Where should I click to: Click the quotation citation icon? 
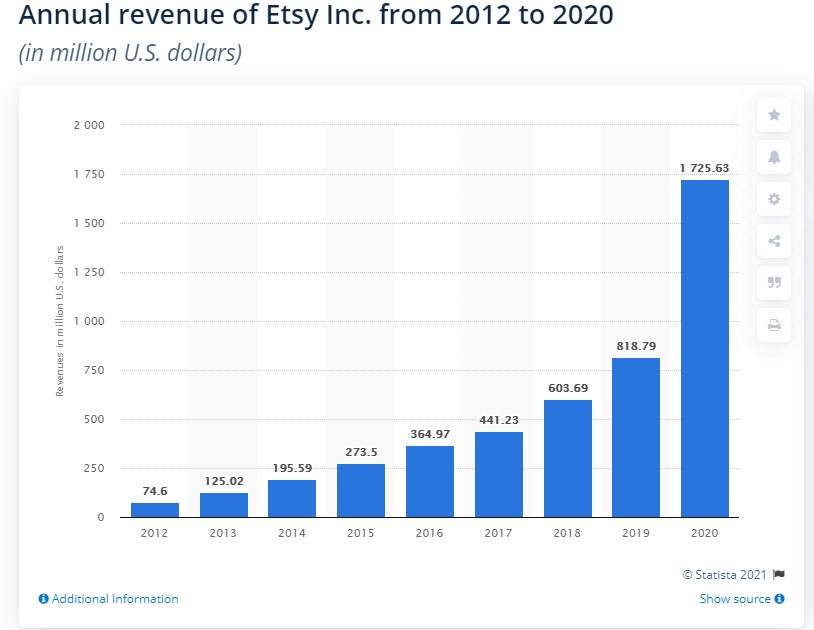point(774,283)
